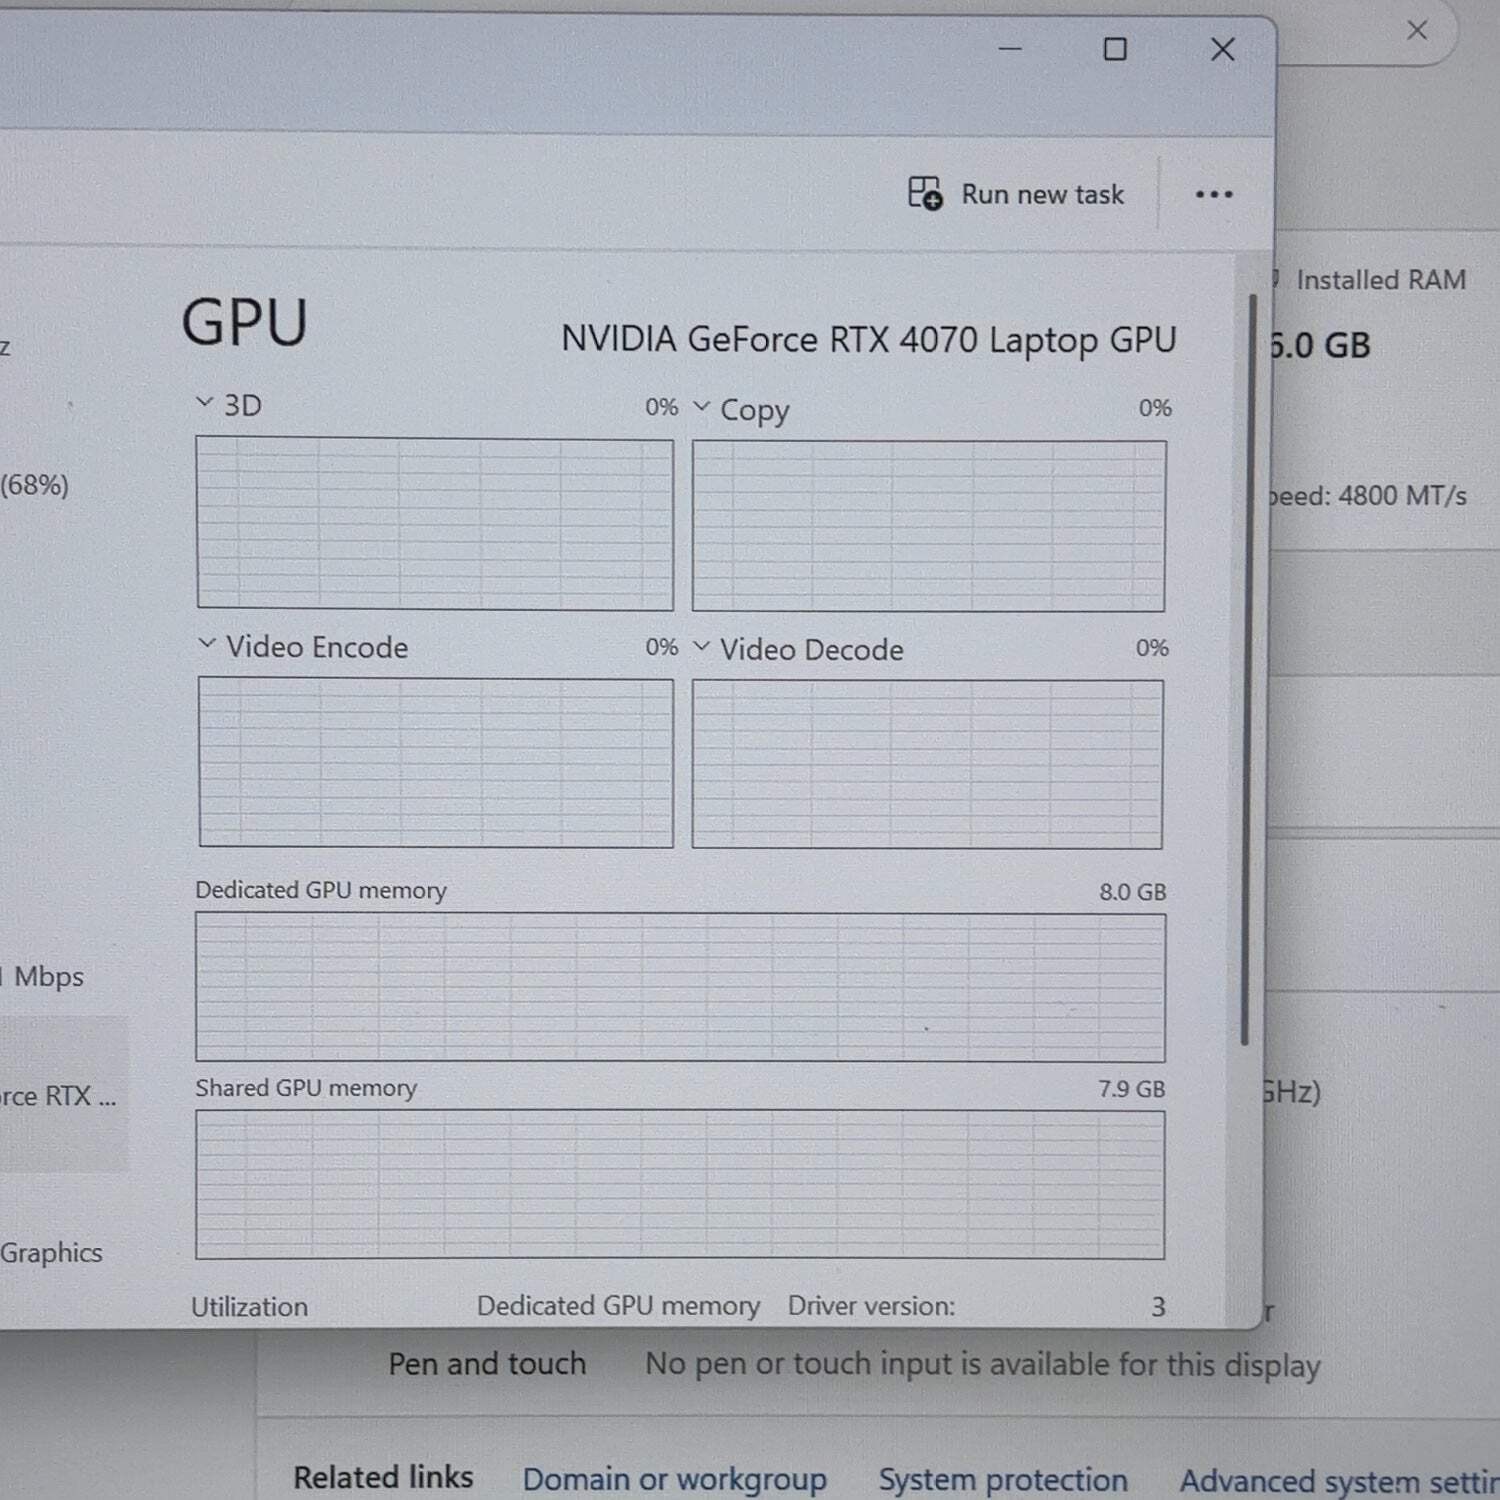Close the Task Manager window
The width and height of the screenshot is (1500, 1500).
pyautogui.click(x=1222, y=49)
